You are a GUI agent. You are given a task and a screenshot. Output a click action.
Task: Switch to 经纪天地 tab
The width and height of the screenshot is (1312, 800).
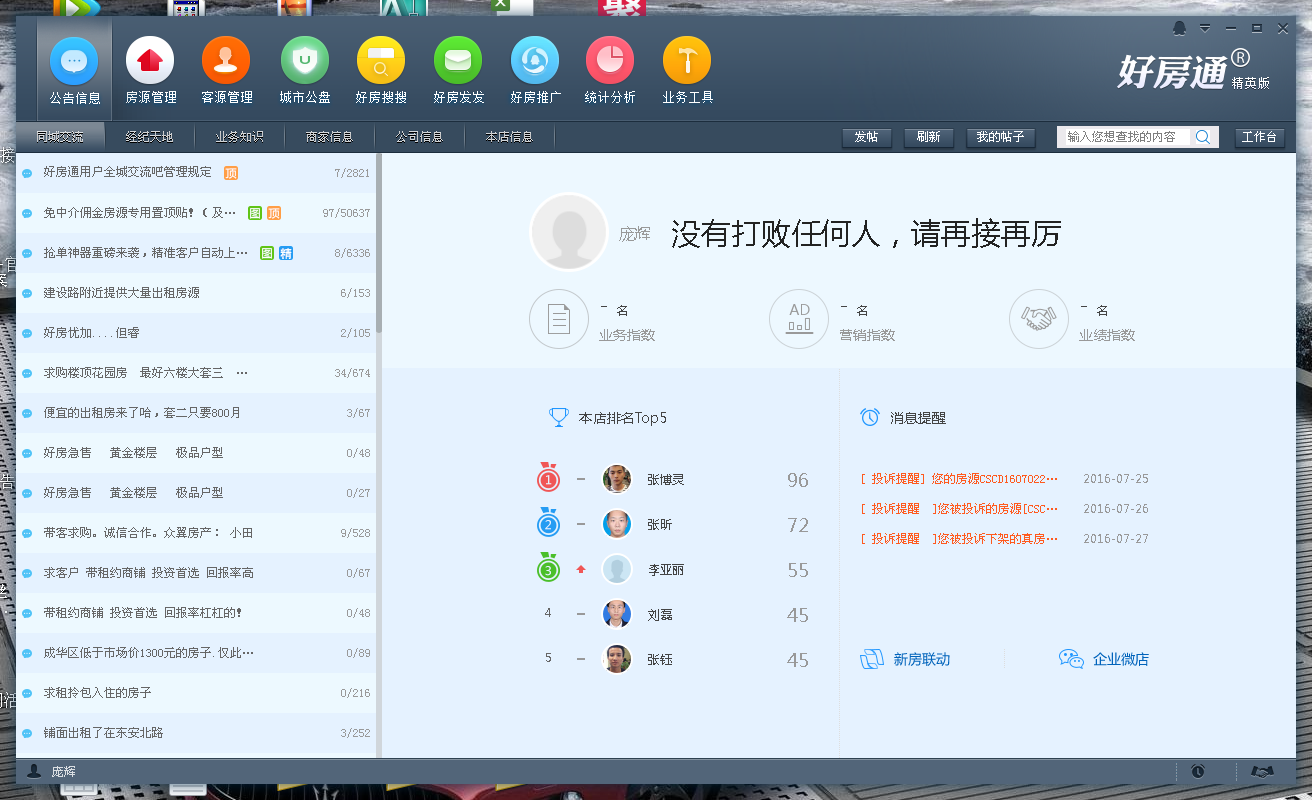pos(149,137)
